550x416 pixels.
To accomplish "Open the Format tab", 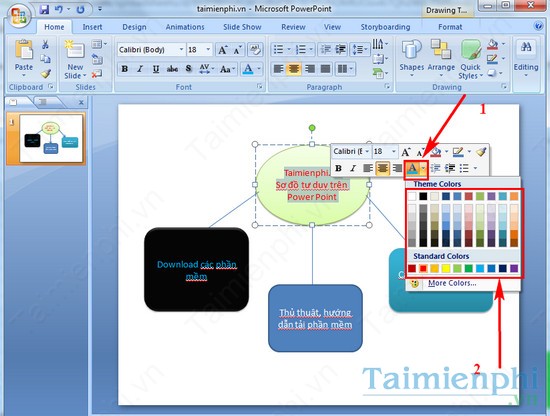I will [x=450, y=27].
